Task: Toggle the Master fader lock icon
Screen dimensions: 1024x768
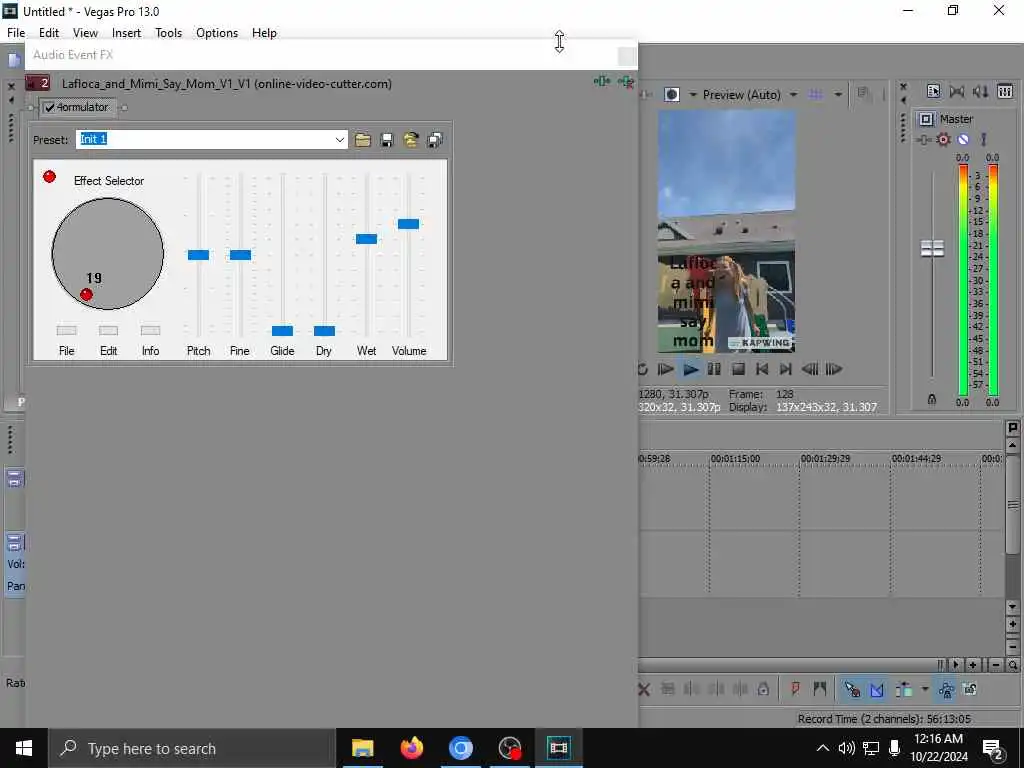Action: [932, 399]
